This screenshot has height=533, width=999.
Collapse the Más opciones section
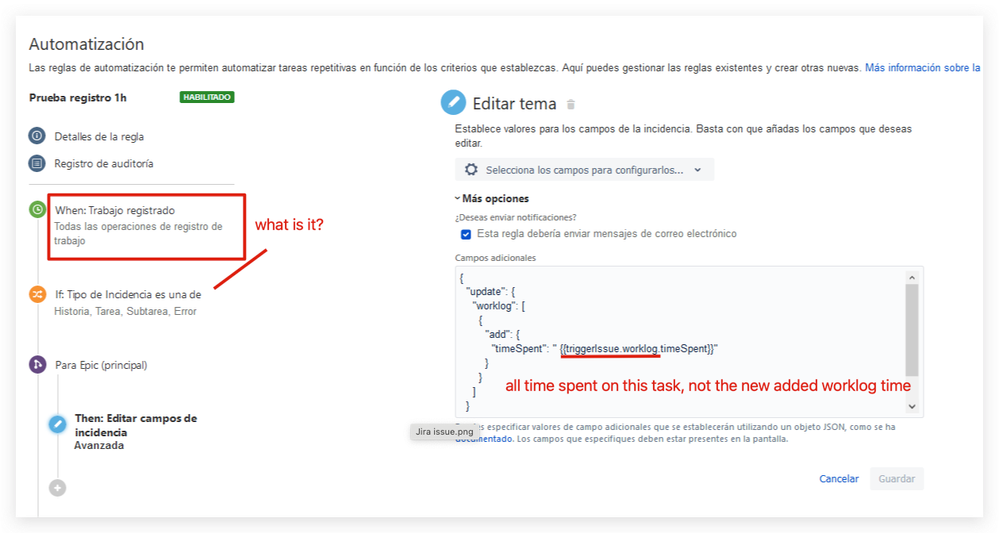tap(492, 199)
